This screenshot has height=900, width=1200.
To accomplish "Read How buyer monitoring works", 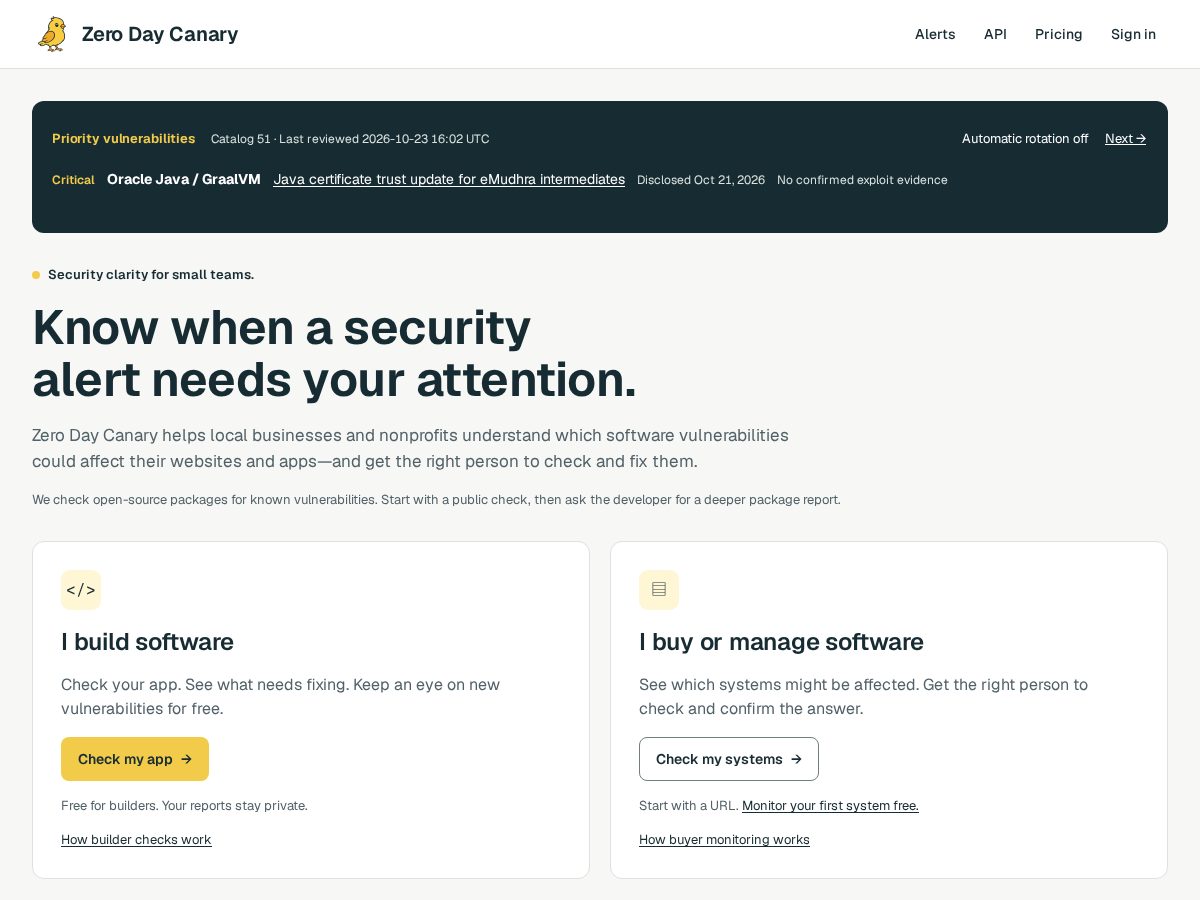I will (724, 840).
